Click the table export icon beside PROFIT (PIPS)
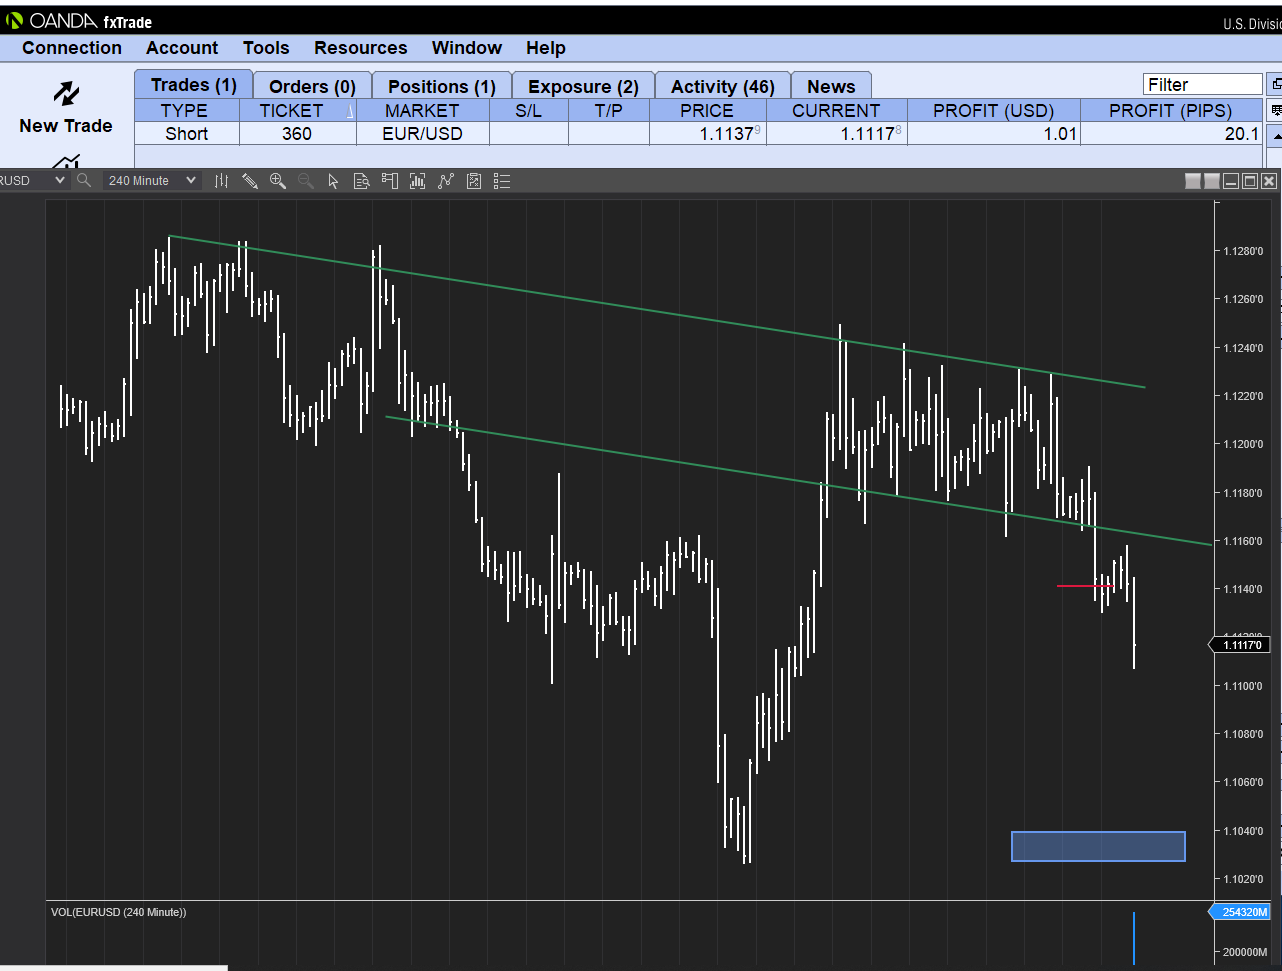Image resolution: width=1282 pixels, height=971 pixels. 1275,109
